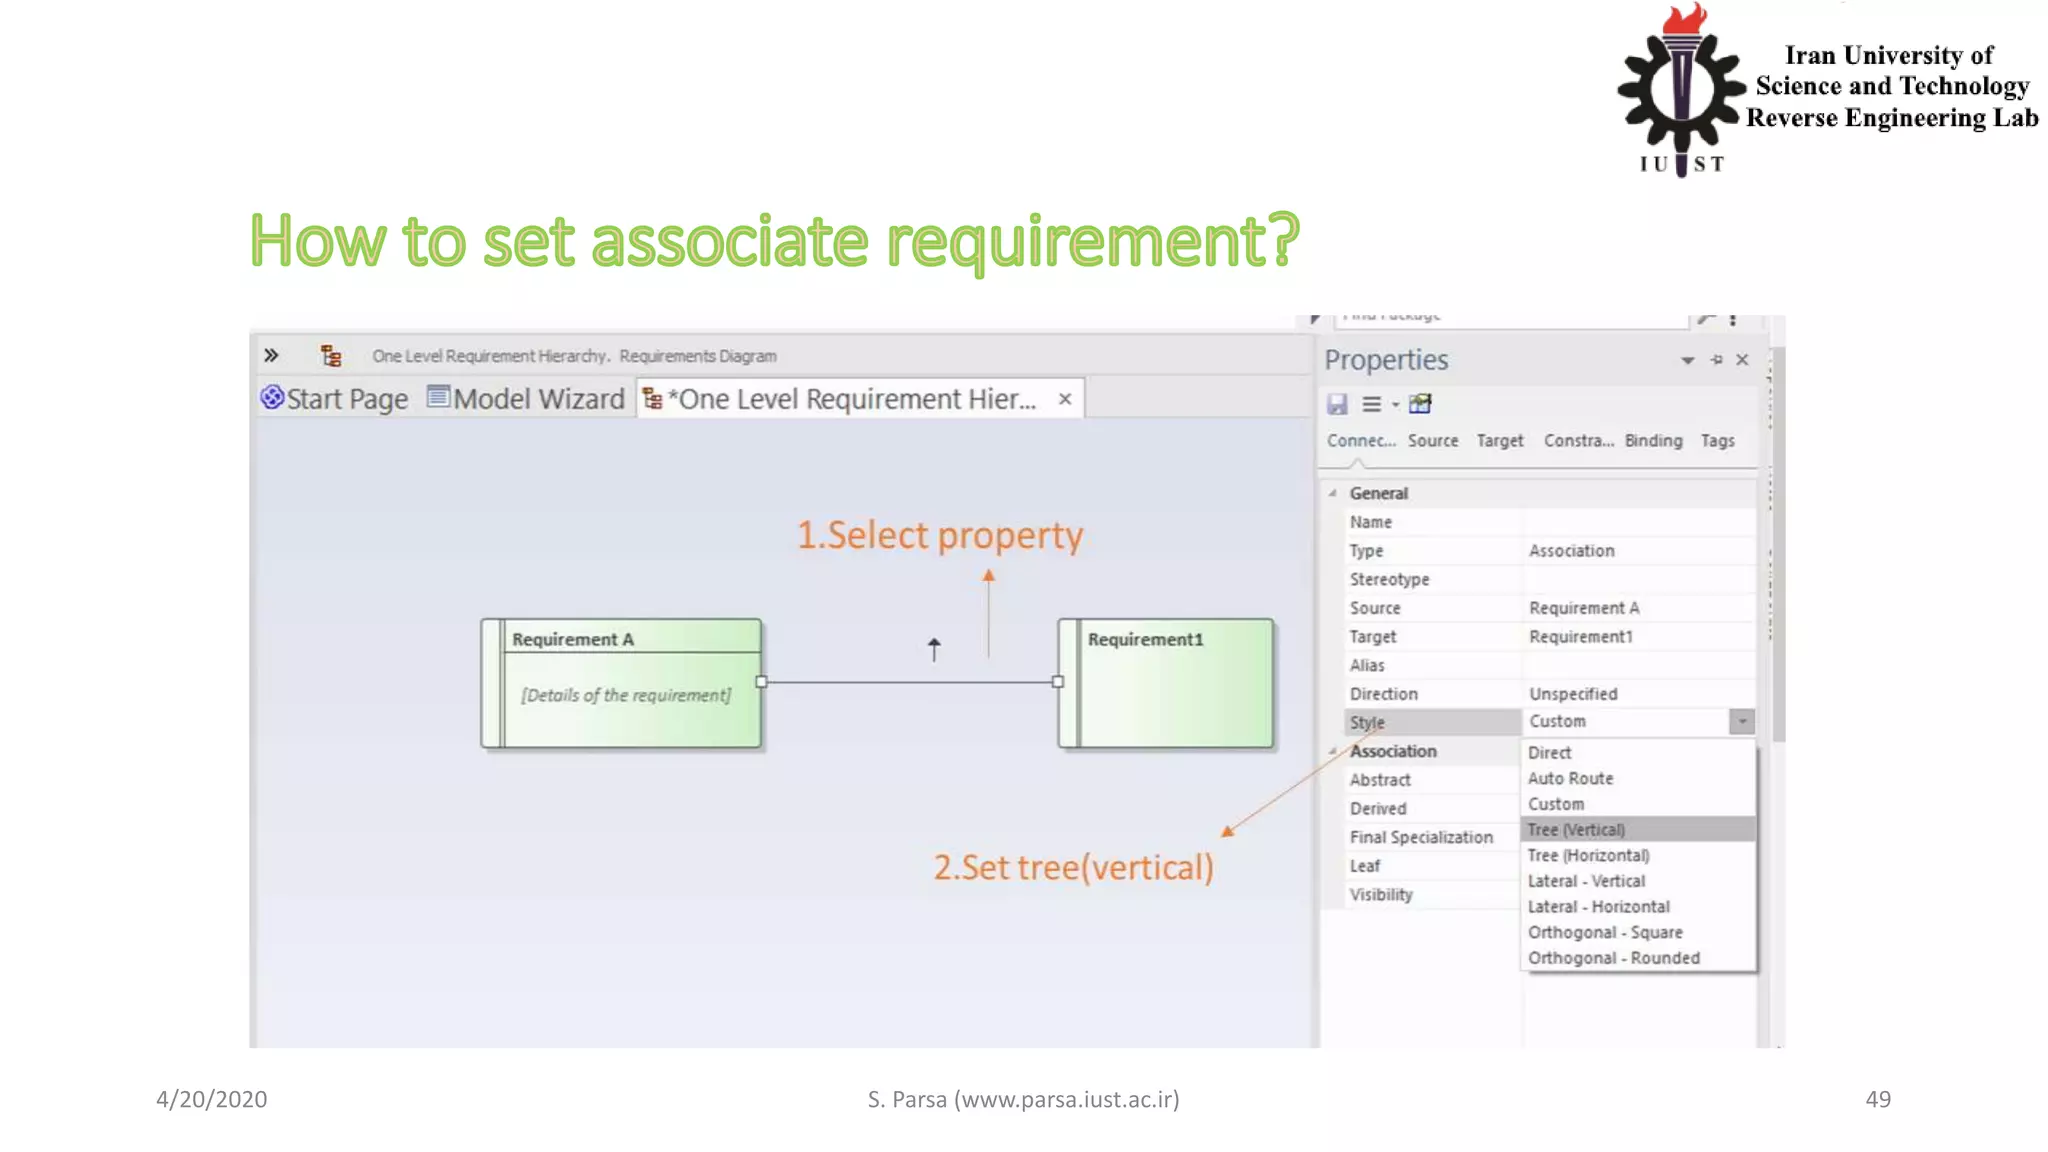The width and height of the screenshot is (2048, 1152).
Task: Click the double chevron expand icon
Action: coord(271,355)
